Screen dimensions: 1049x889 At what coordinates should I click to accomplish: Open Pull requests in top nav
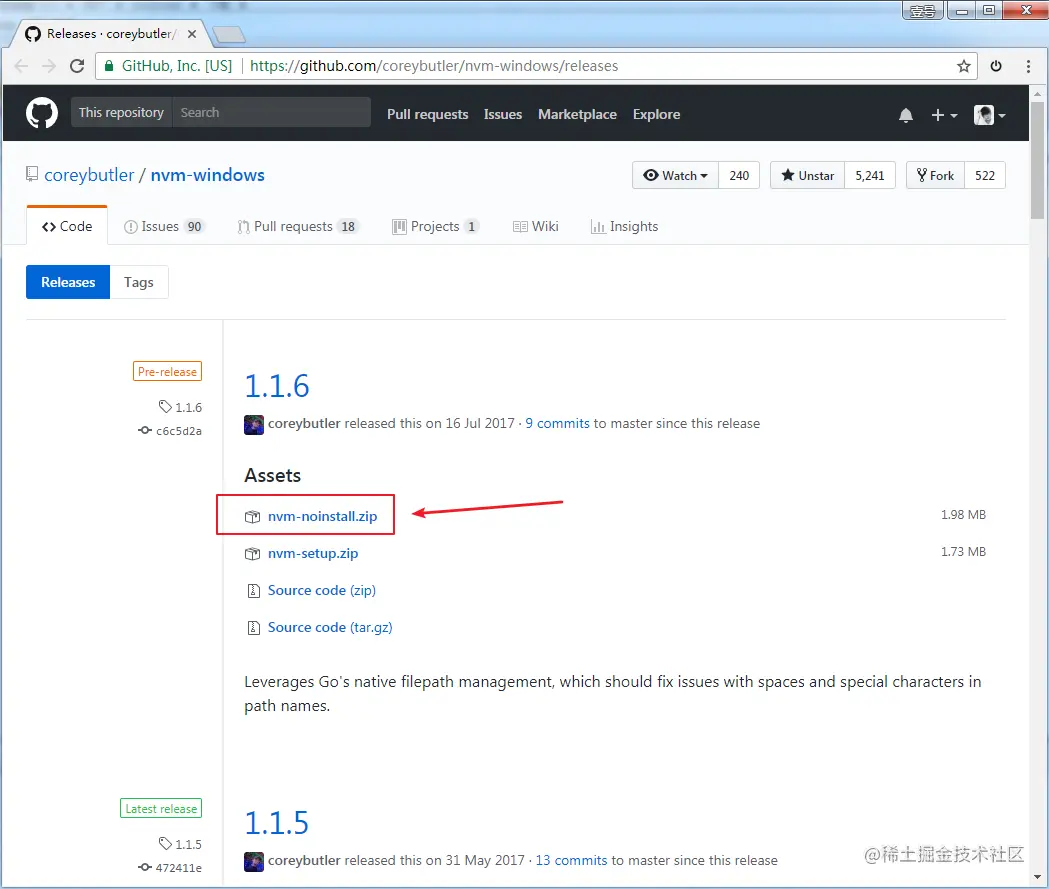[427, 114]
